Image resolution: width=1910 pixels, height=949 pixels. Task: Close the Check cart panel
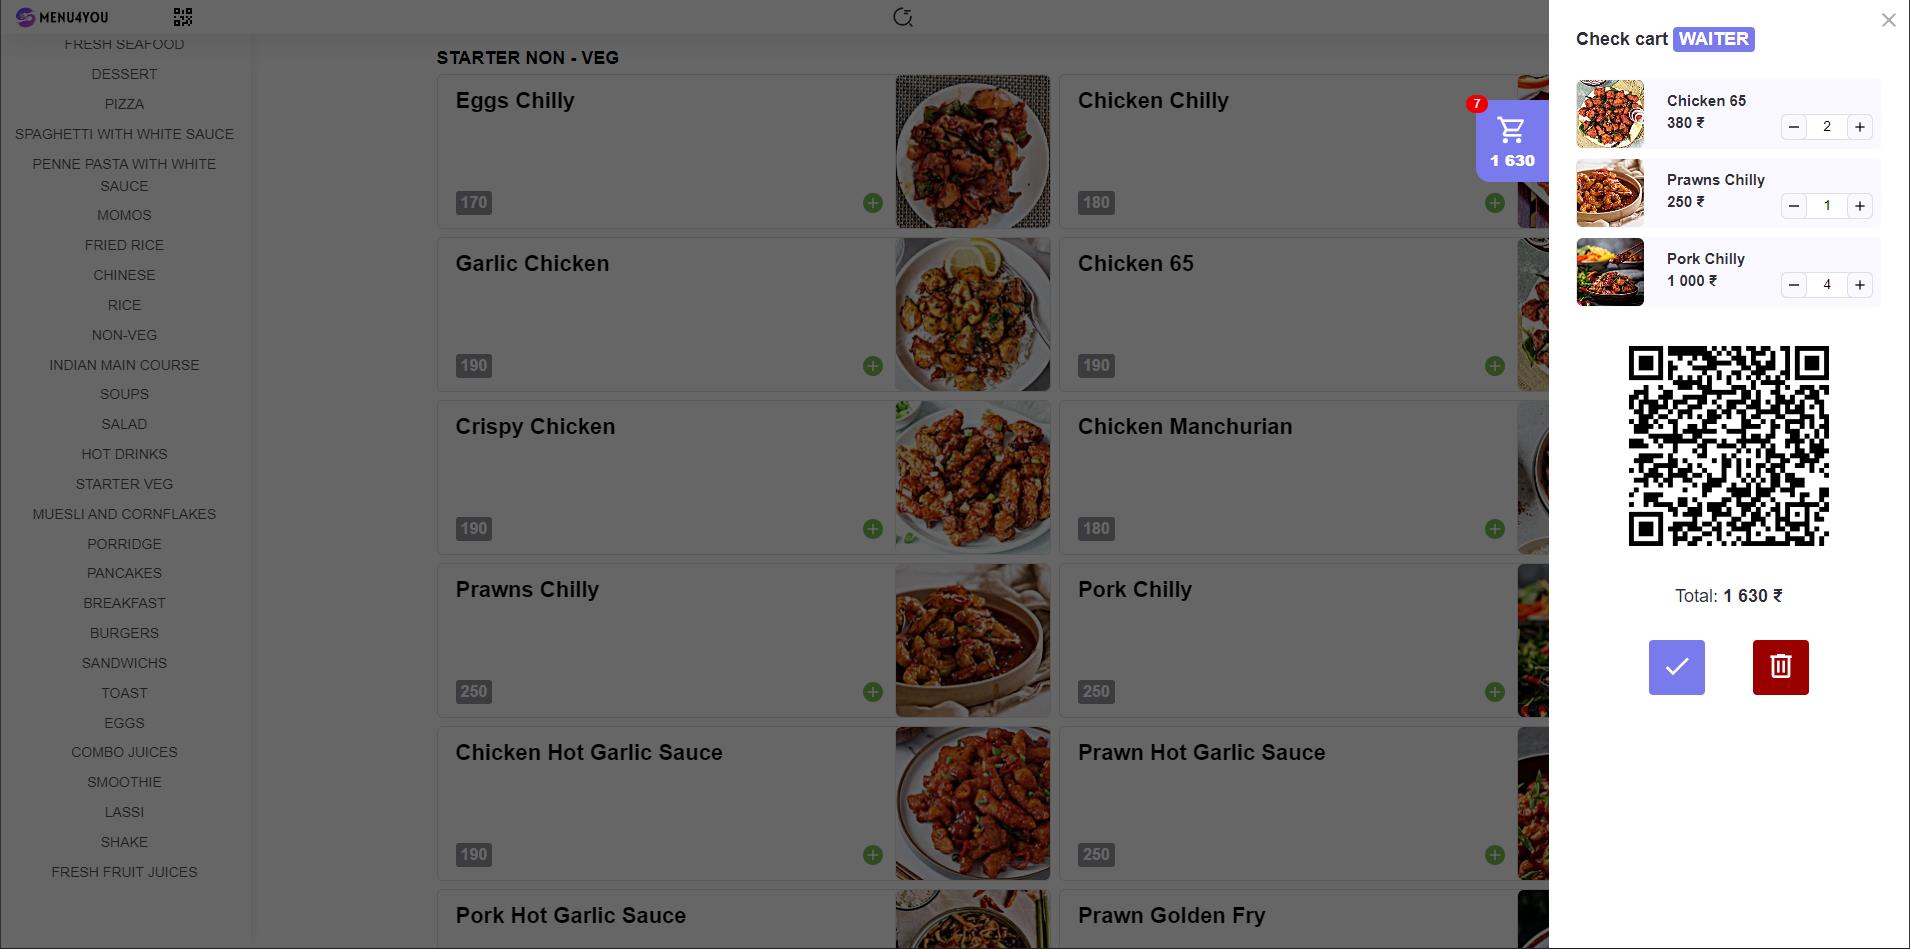[1888, 20]
